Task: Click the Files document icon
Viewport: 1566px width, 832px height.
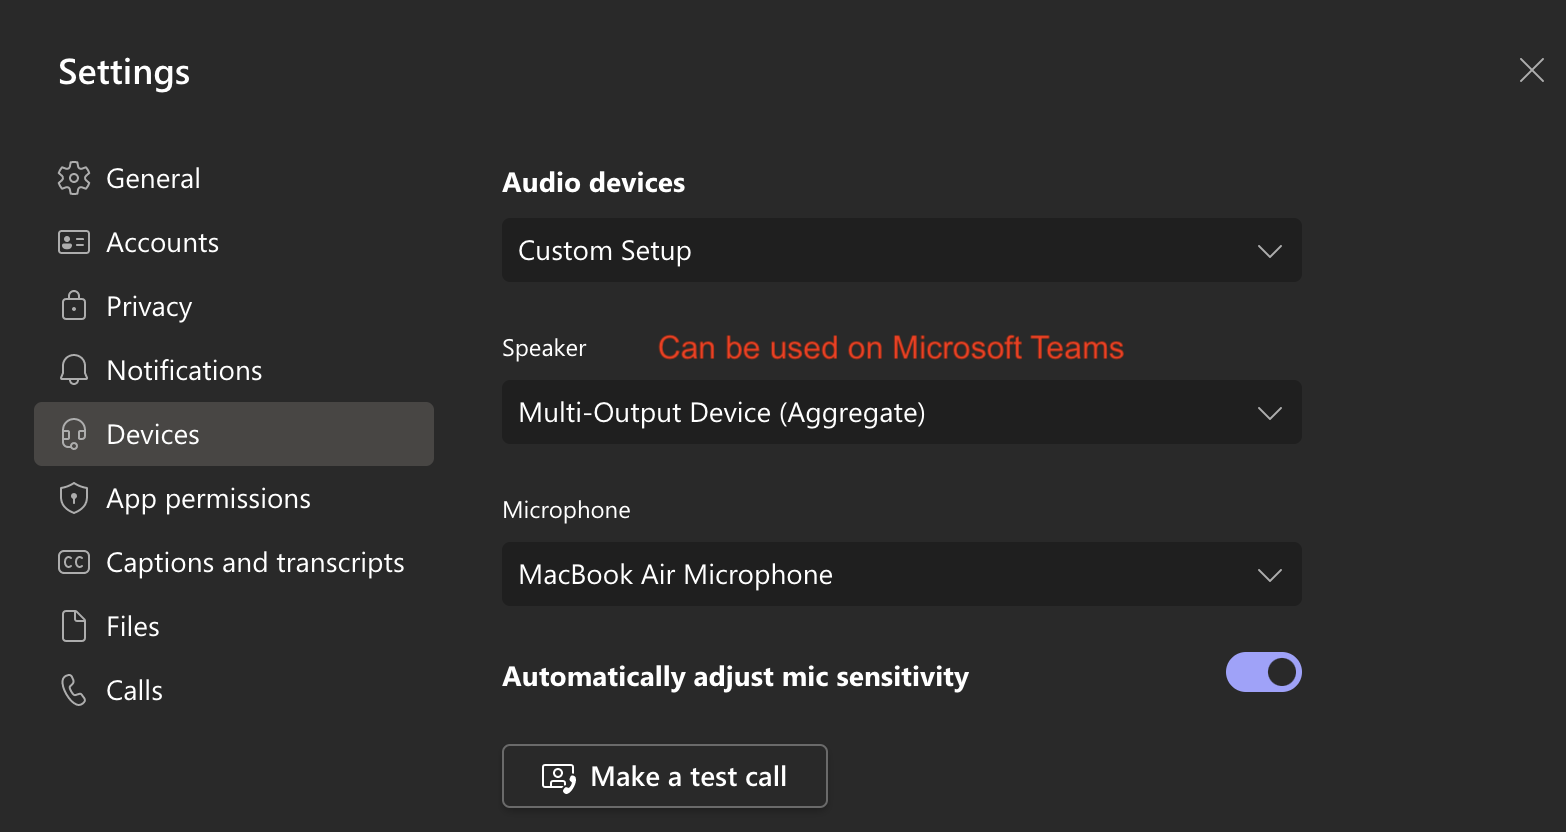Action: coord(74,626)
